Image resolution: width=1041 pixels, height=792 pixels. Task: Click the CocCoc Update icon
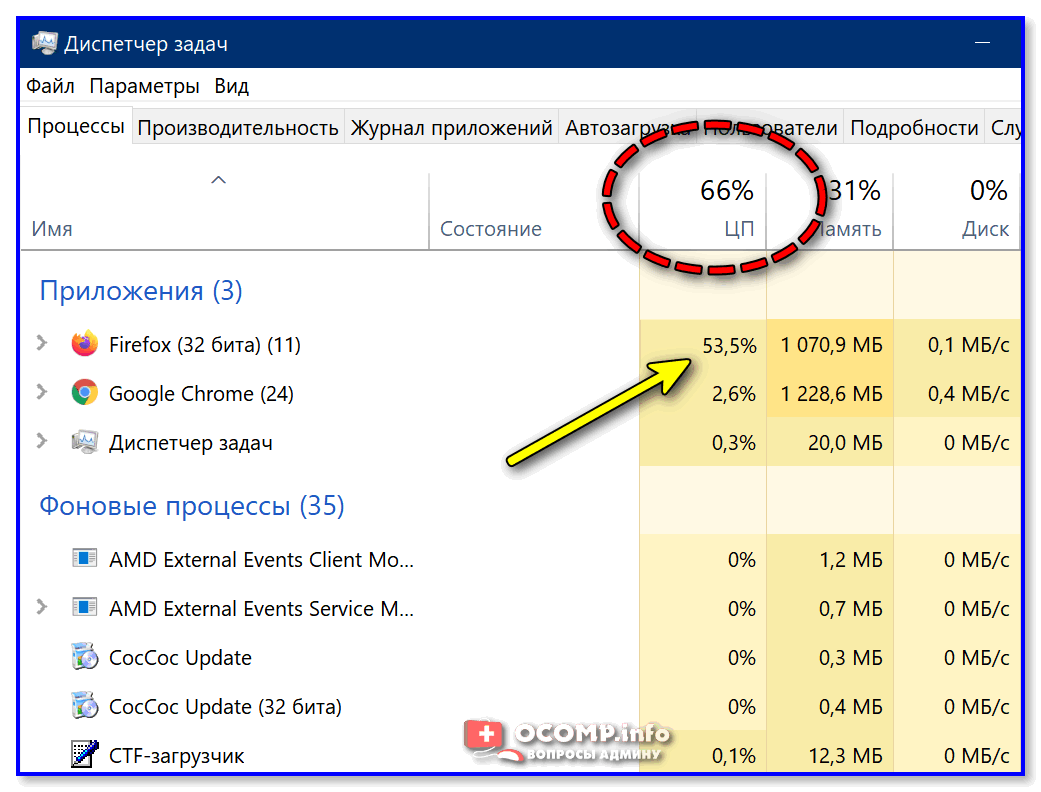(85, 658)
